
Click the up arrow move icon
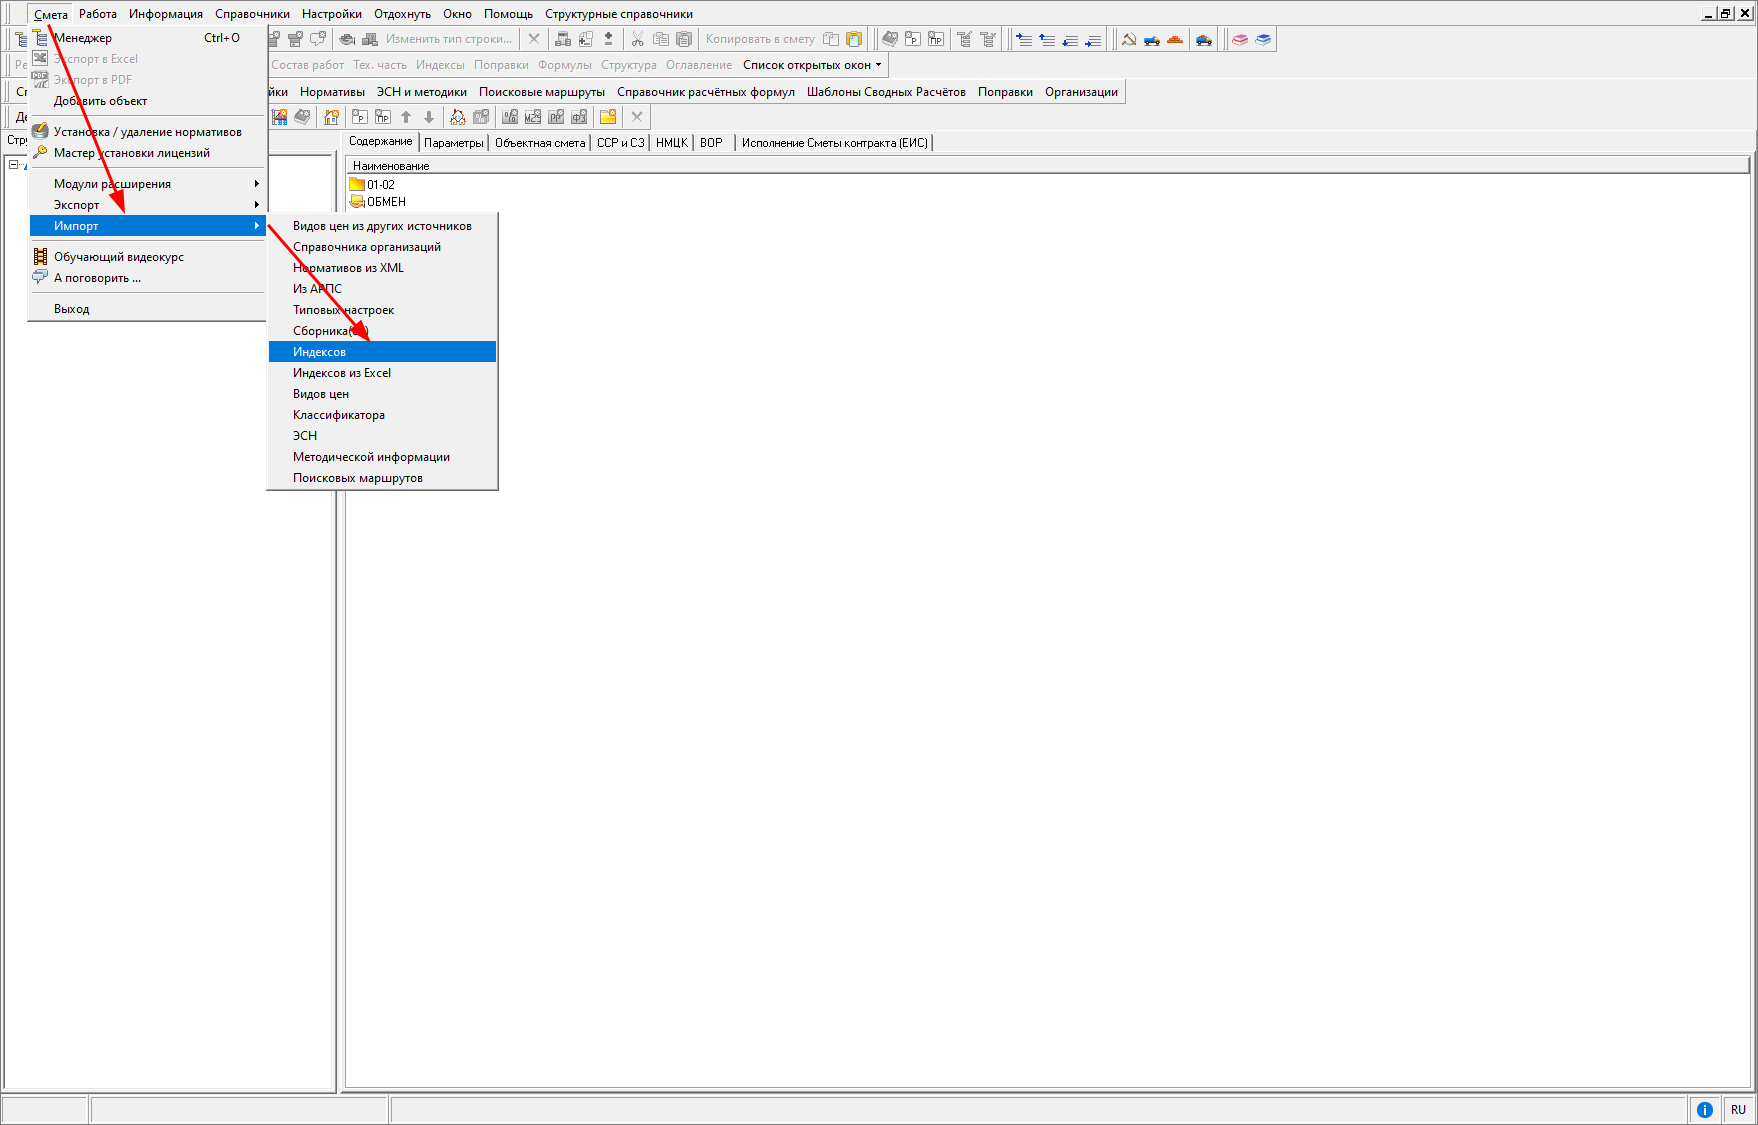point(406,117)
